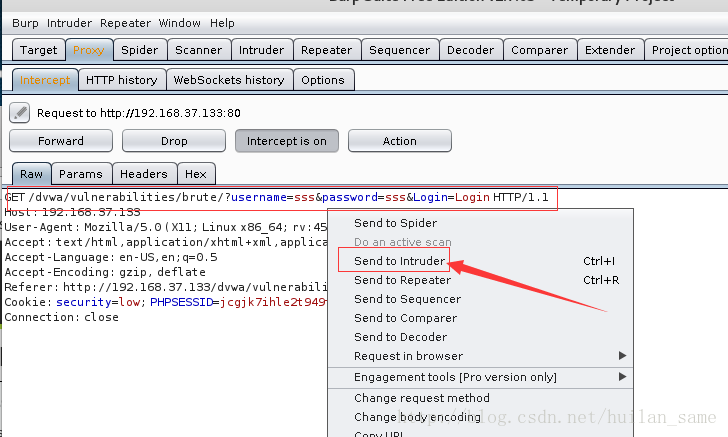The image size is (728, 437).
Task: Expand the Request in browser submenu arrow
Action: pyautogui.click(x=623, y=356)
